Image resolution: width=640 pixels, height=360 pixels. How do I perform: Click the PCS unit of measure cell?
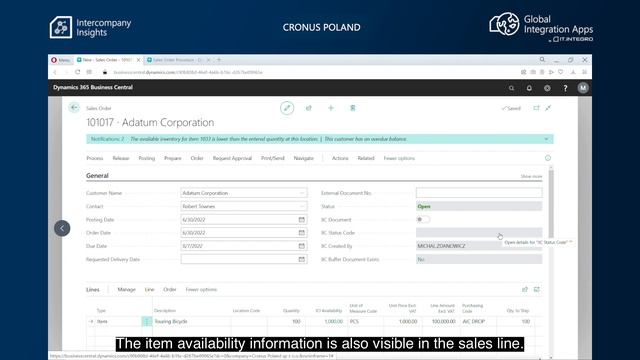[366, 322]
